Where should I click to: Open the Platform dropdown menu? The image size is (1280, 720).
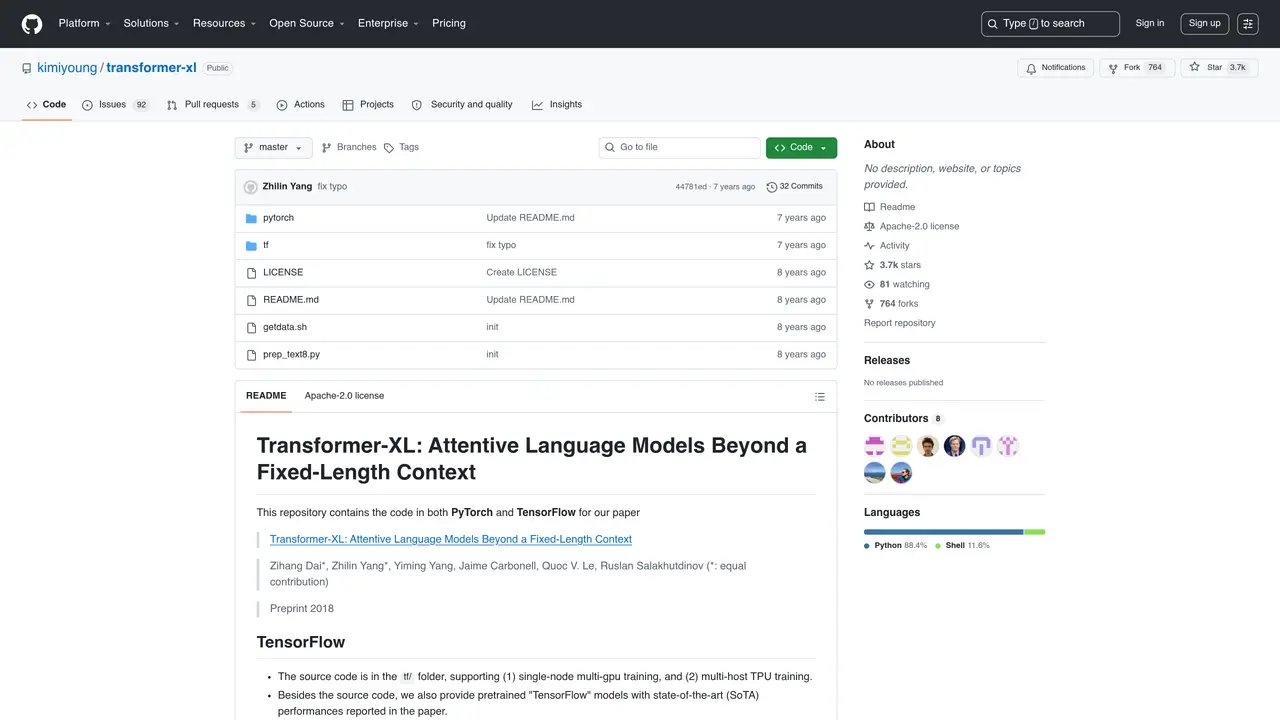click(84, 23)
